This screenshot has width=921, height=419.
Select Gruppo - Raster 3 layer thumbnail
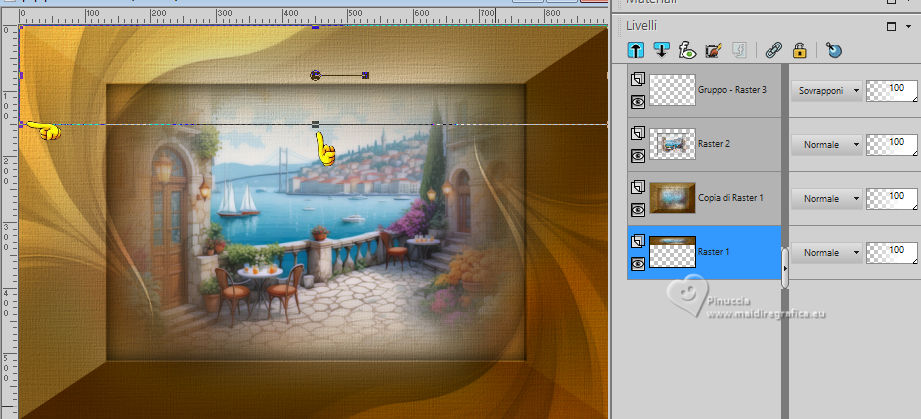tap(673, 90)
